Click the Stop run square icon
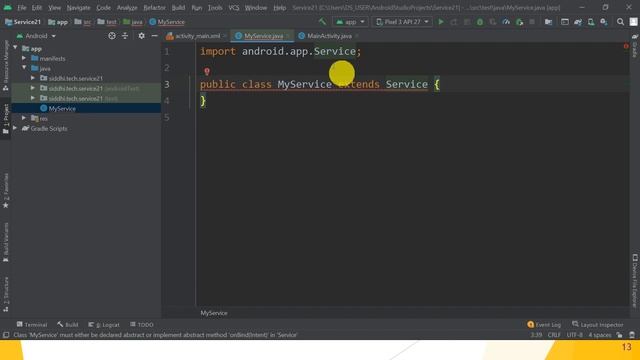This screenshot has height=360, width=640. 532,22
